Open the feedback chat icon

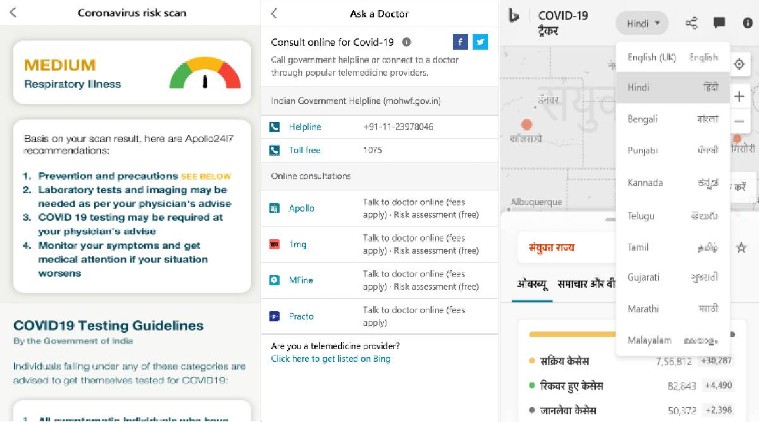pyautogui.click(x=719, y=22)
